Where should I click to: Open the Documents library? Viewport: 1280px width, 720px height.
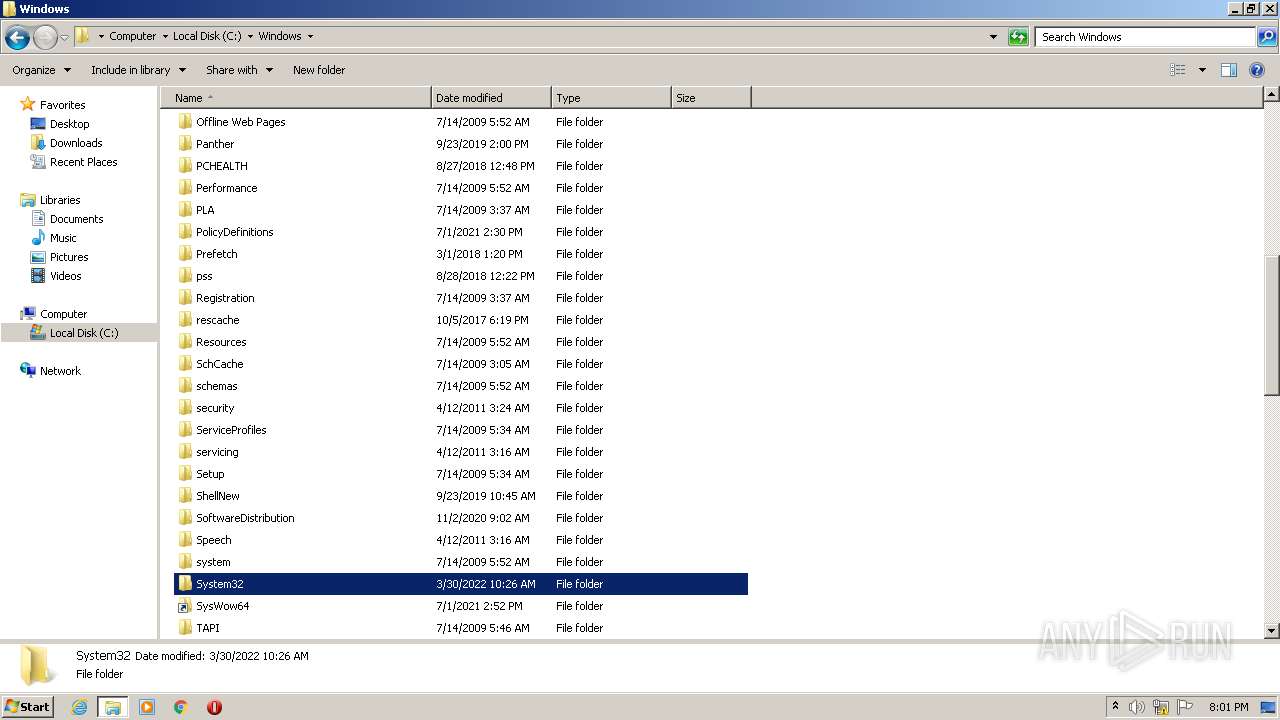pos(76,219)
